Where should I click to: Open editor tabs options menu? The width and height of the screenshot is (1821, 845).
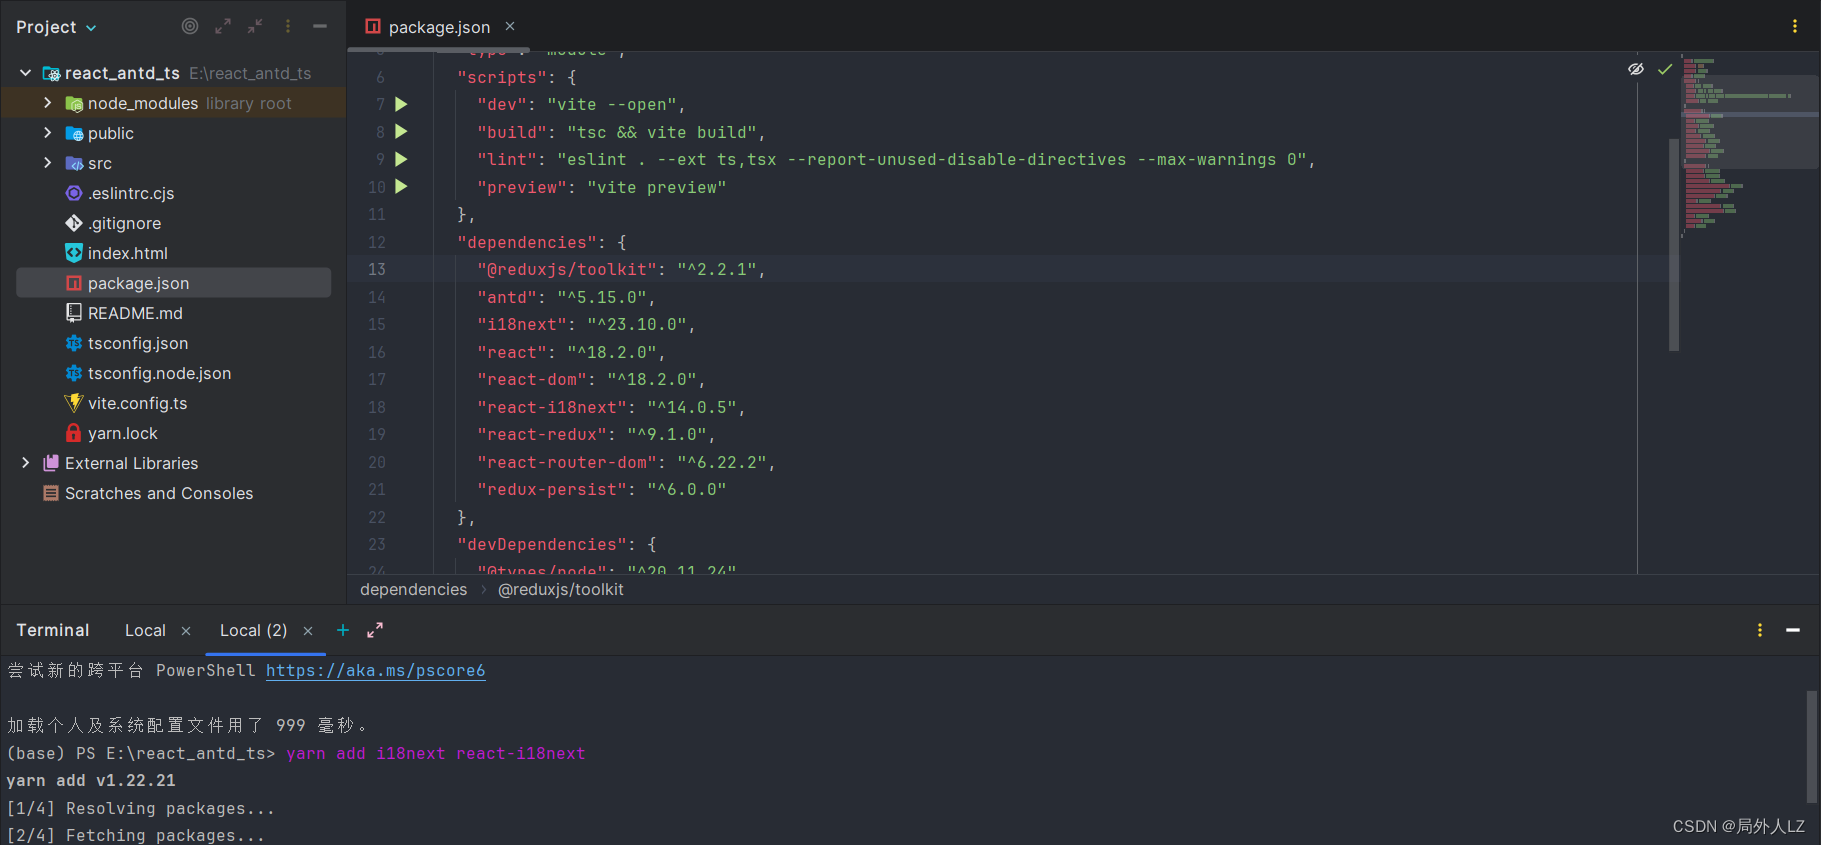(x=1795, y=26)
